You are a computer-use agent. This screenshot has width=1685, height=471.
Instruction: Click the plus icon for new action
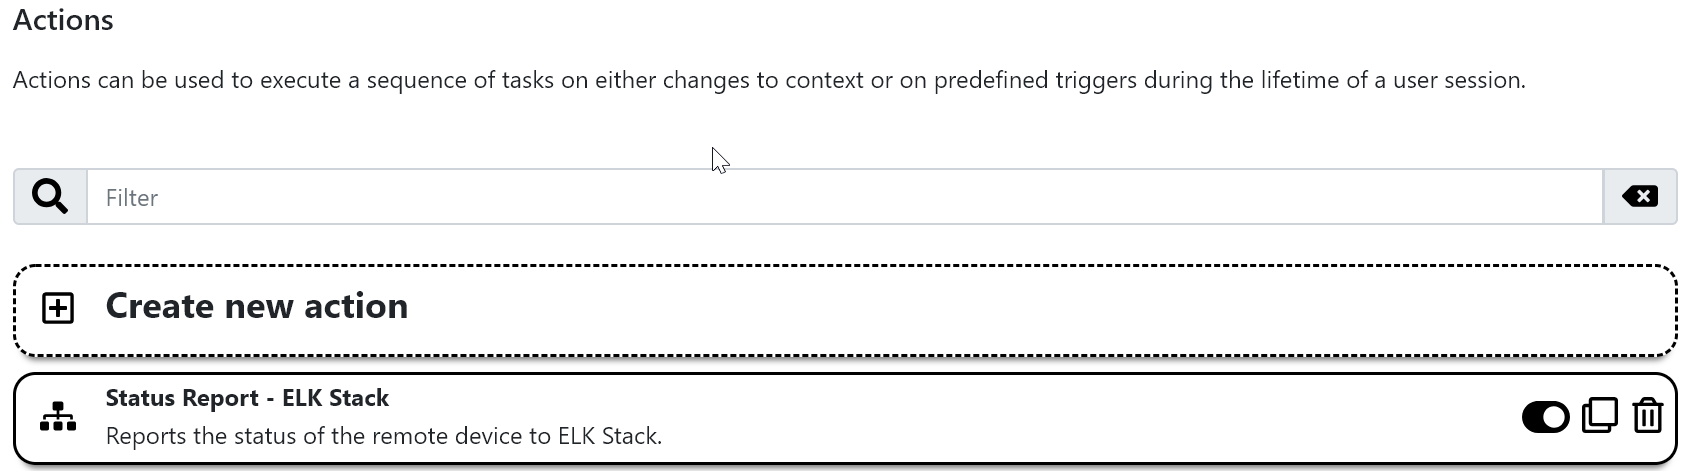[58, 309]
